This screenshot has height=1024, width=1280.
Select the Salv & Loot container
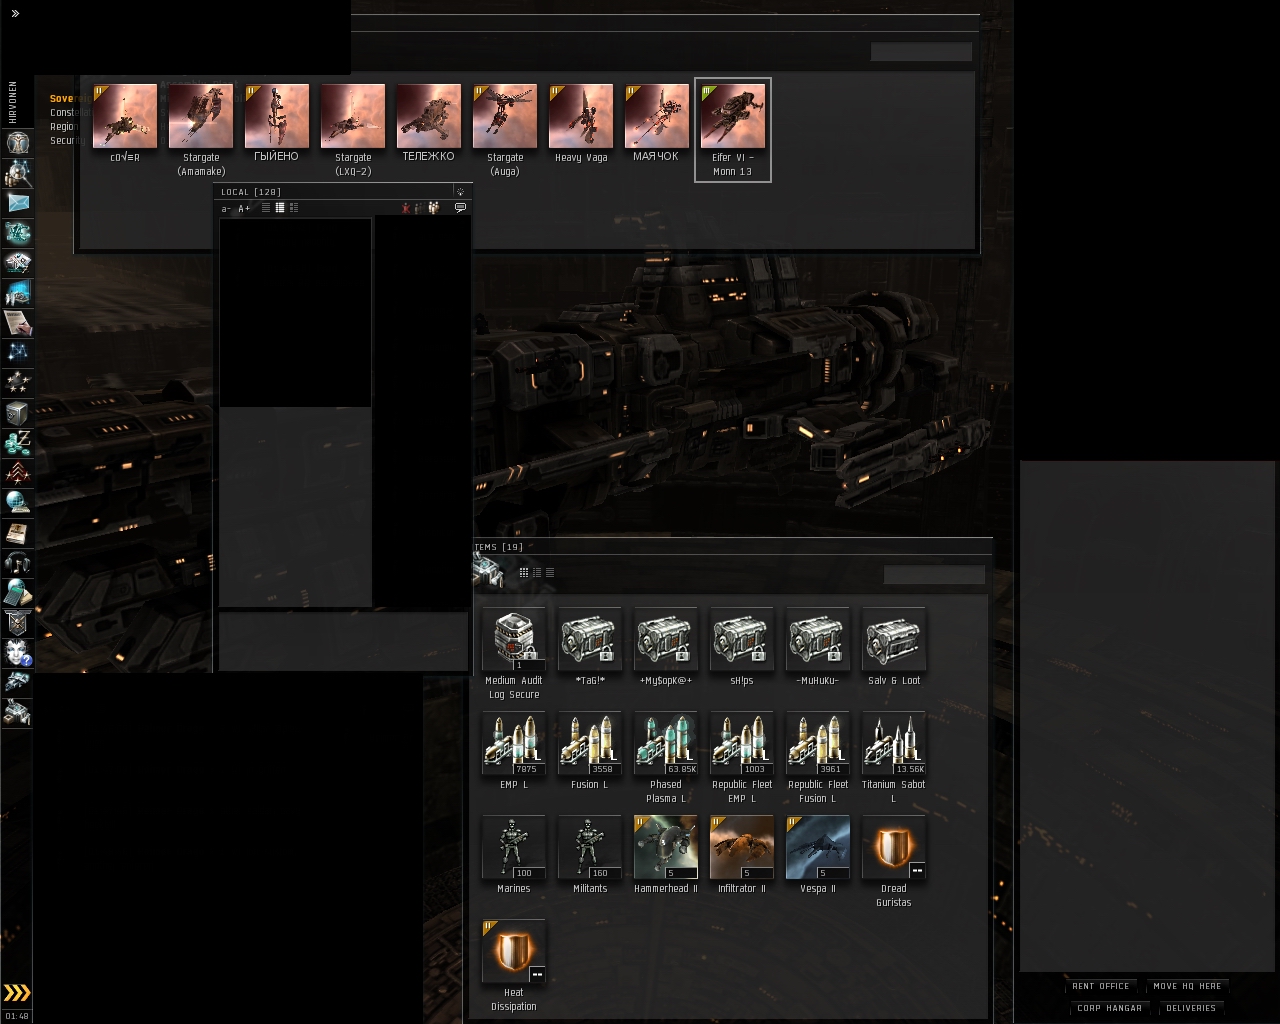pos(894,647)
